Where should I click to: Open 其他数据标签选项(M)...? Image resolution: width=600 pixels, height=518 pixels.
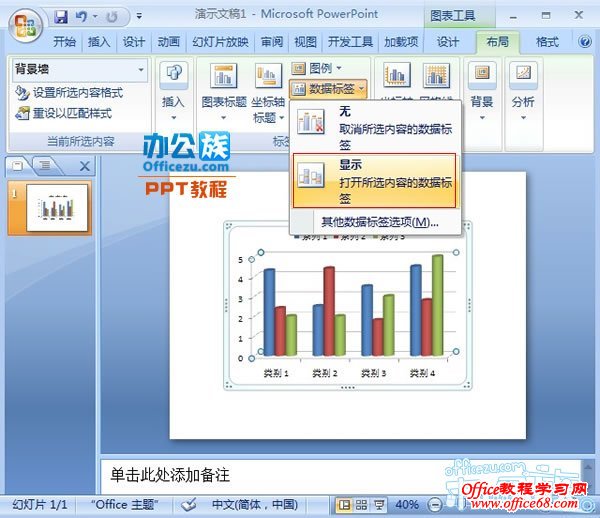pyautogui.click(x=380, y=222)
